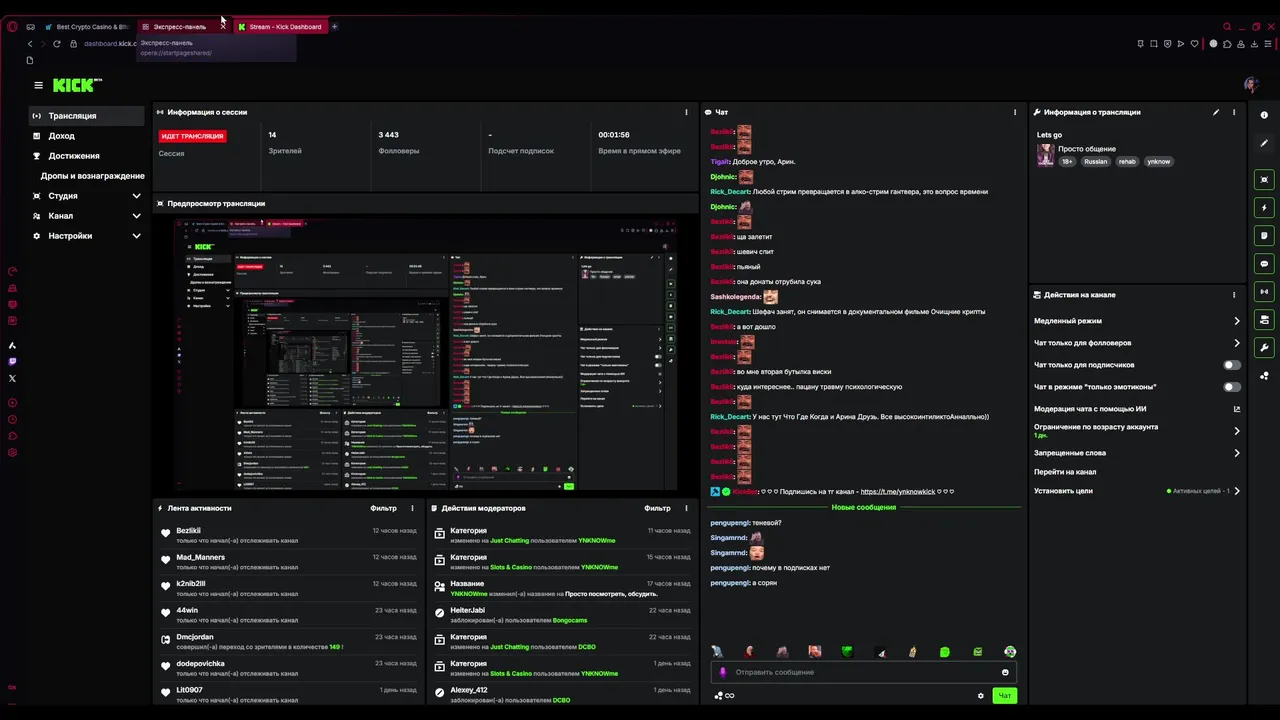Click the wrench icon in the right sidebar
Screen dimensions: 1280x720
click(1264, 348)
